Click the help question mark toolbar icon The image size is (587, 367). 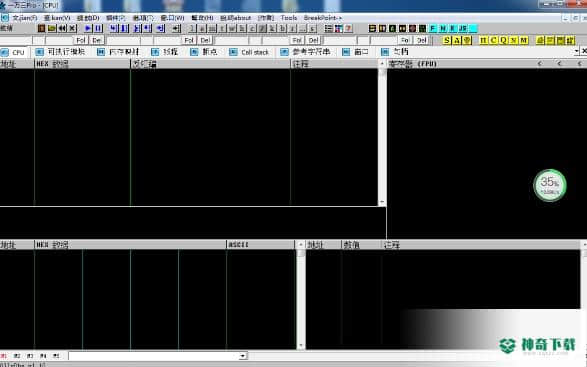(x=348, y=28)
